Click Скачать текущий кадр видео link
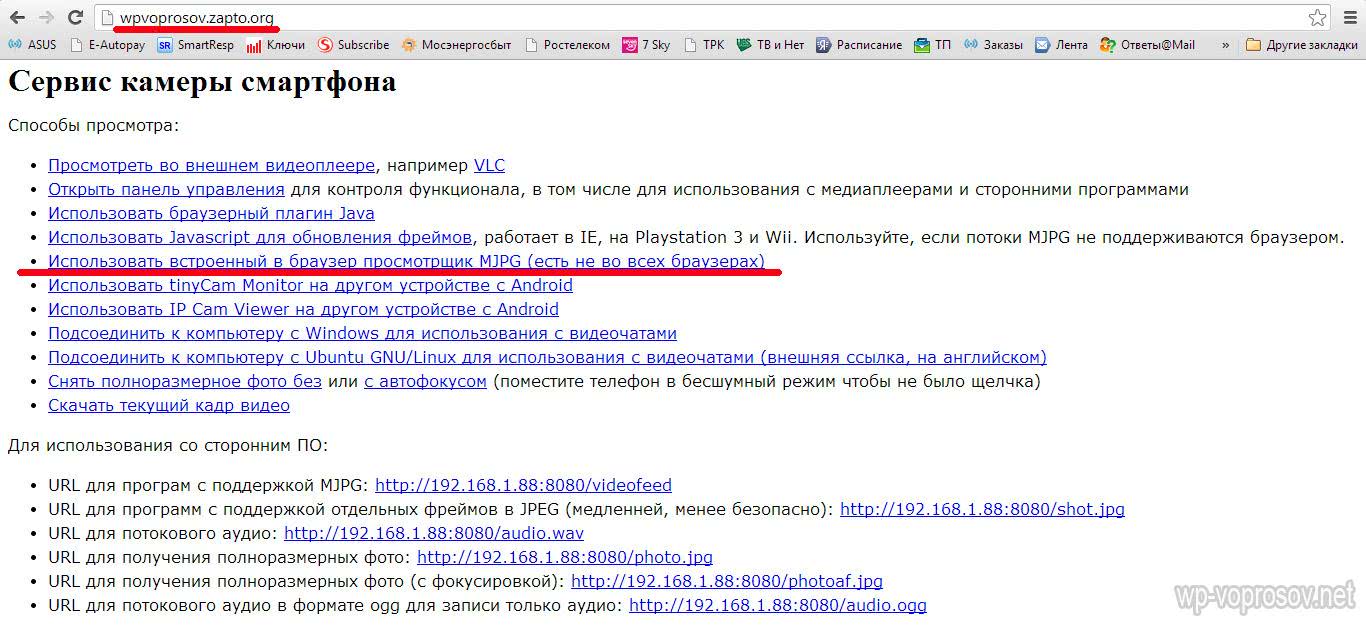The width and height of the screenshot is (1366, 626). pos(169,406)
